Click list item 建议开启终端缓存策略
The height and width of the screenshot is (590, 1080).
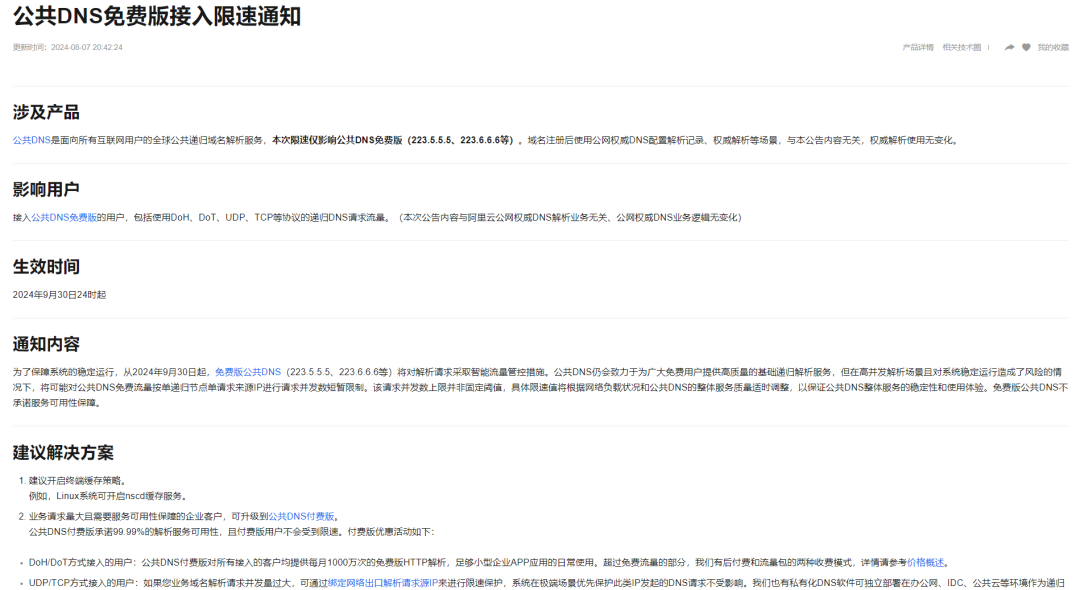click(x=76, y=481)
